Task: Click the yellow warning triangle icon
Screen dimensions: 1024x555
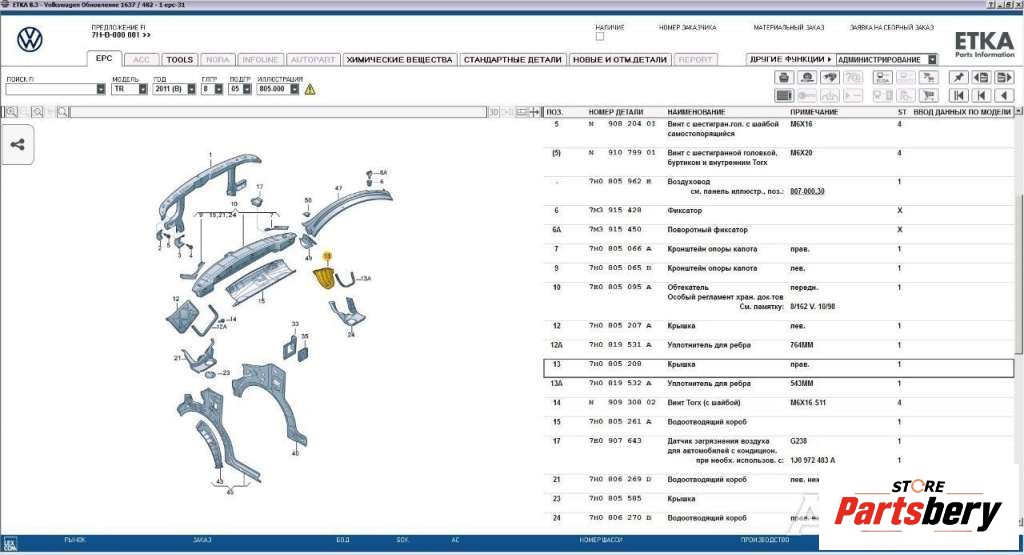Action: point(310,89)
